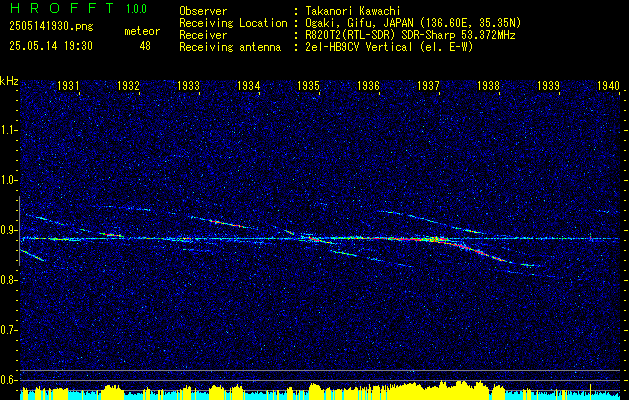This screenshot has height=400, width=629.
Task: Click version number 1.0.0
Action: 136,8
